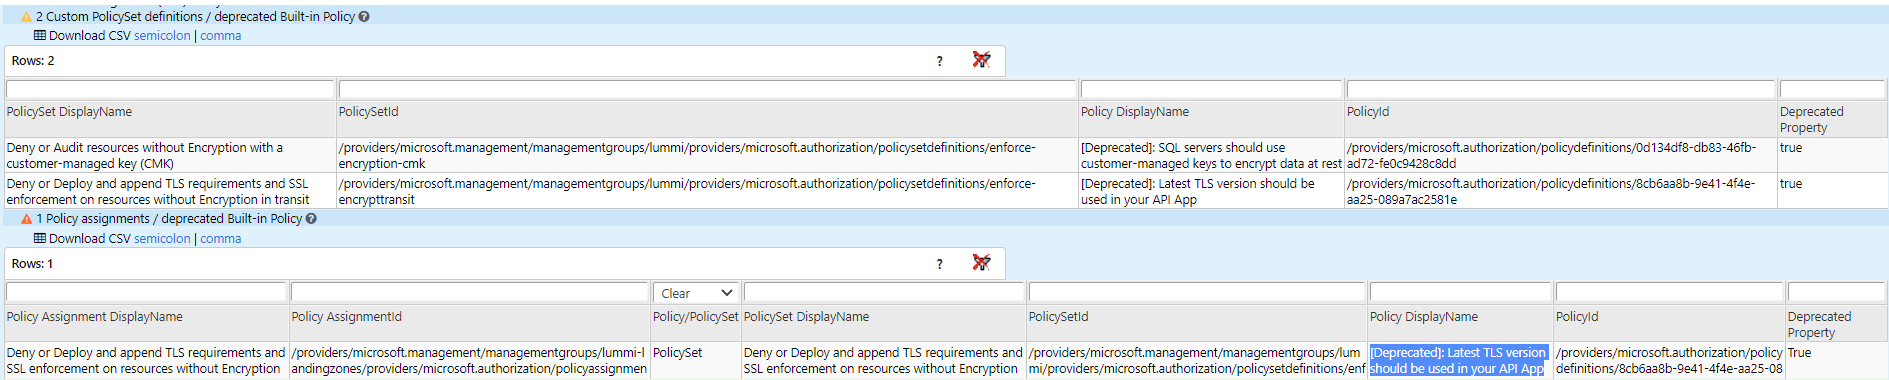Clear filters icon in the Rows: 1 bar

click(x=981, y=263)
